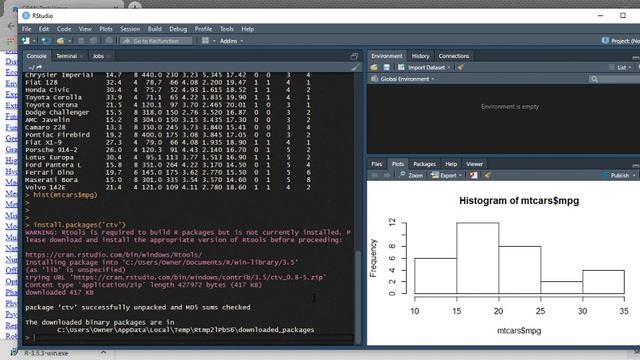
Task: Click the Save document icon
Action: [x=81, y=41]
